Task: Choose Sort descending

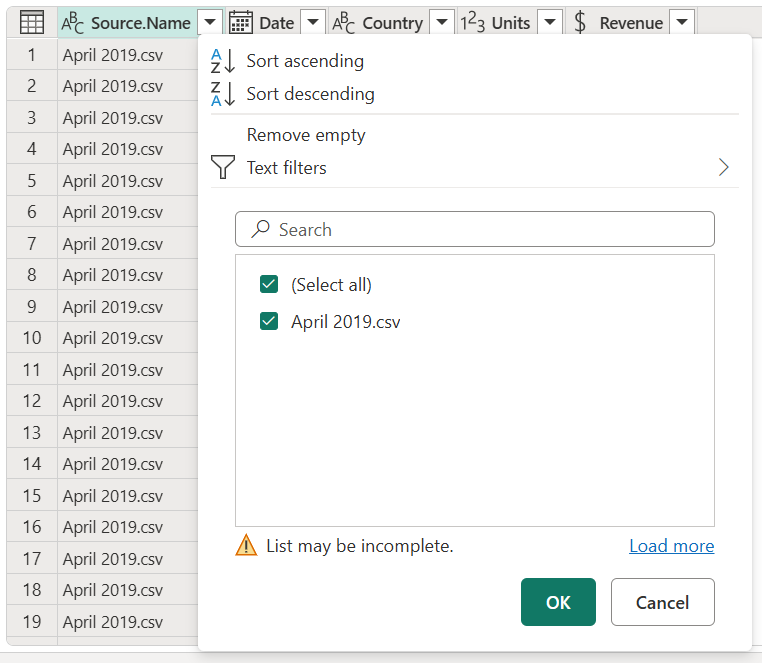Action: (310, 94)
